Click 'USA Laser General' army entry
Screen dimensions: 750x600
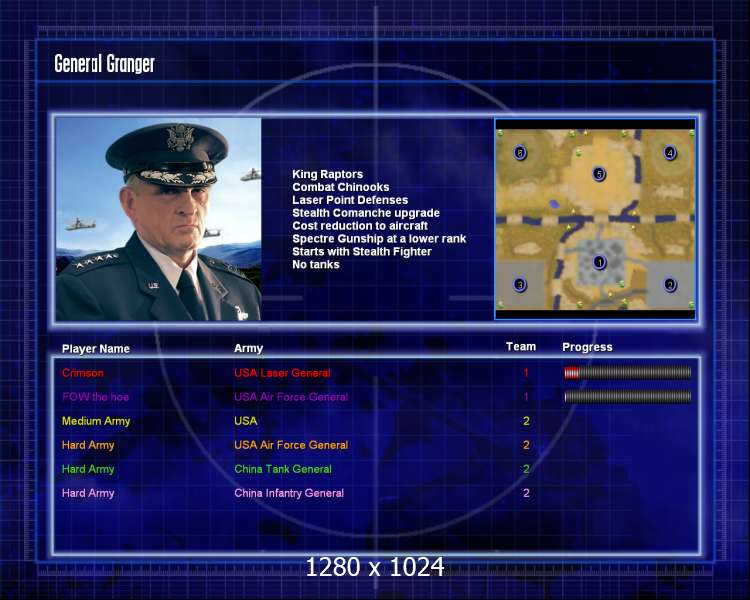point(282,373)
